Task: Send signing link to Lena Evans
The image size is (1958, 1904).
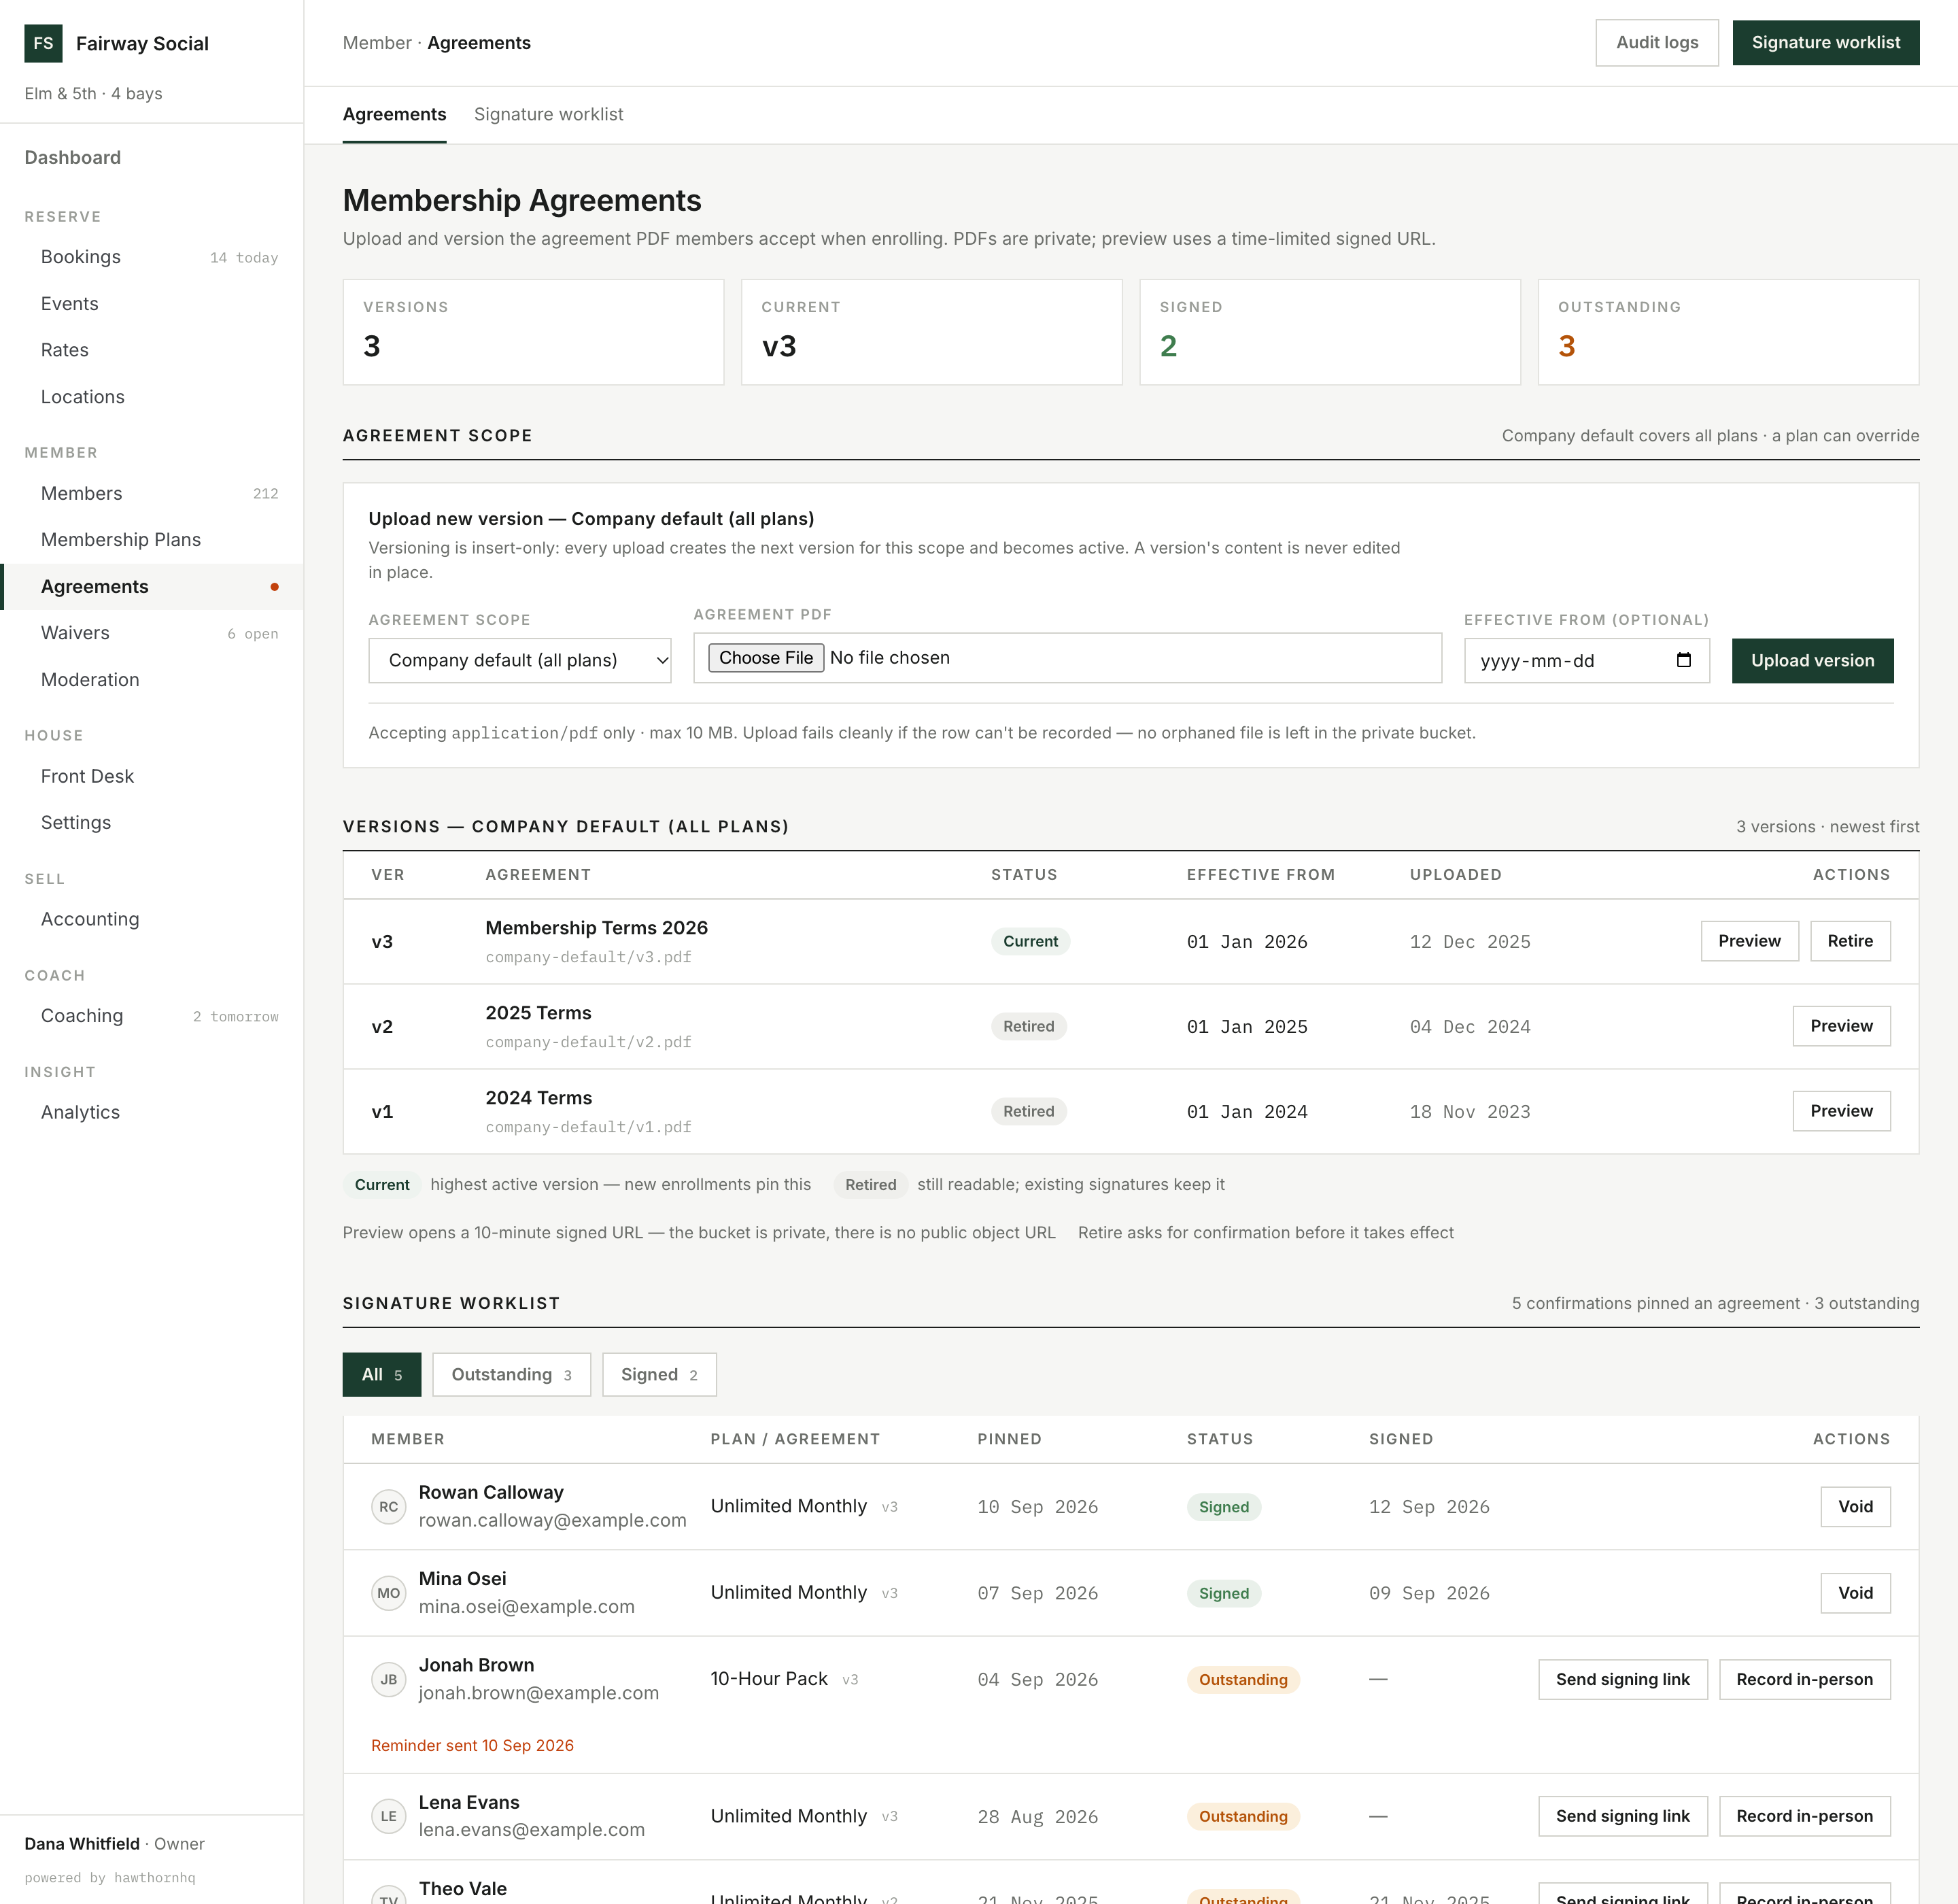Action: 1622,1816
